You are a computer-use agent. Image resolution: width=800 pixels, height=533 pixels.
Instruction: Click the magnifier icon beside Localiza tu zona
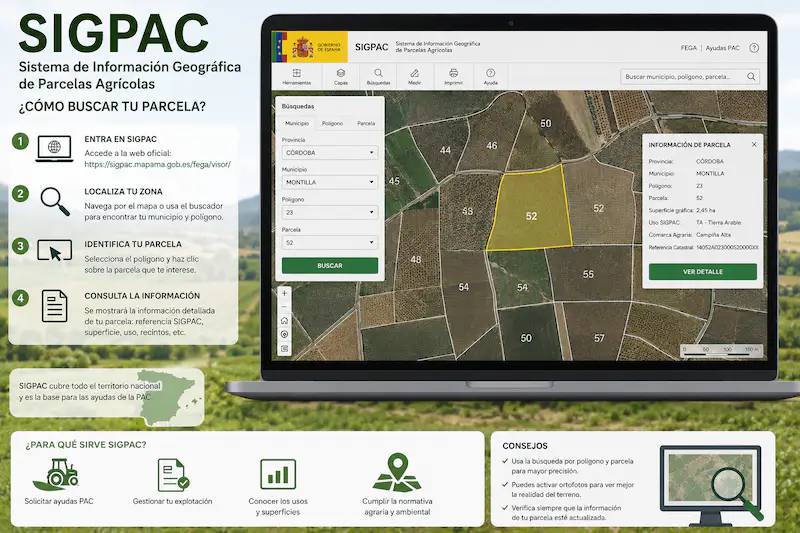(x=55, y=201)
